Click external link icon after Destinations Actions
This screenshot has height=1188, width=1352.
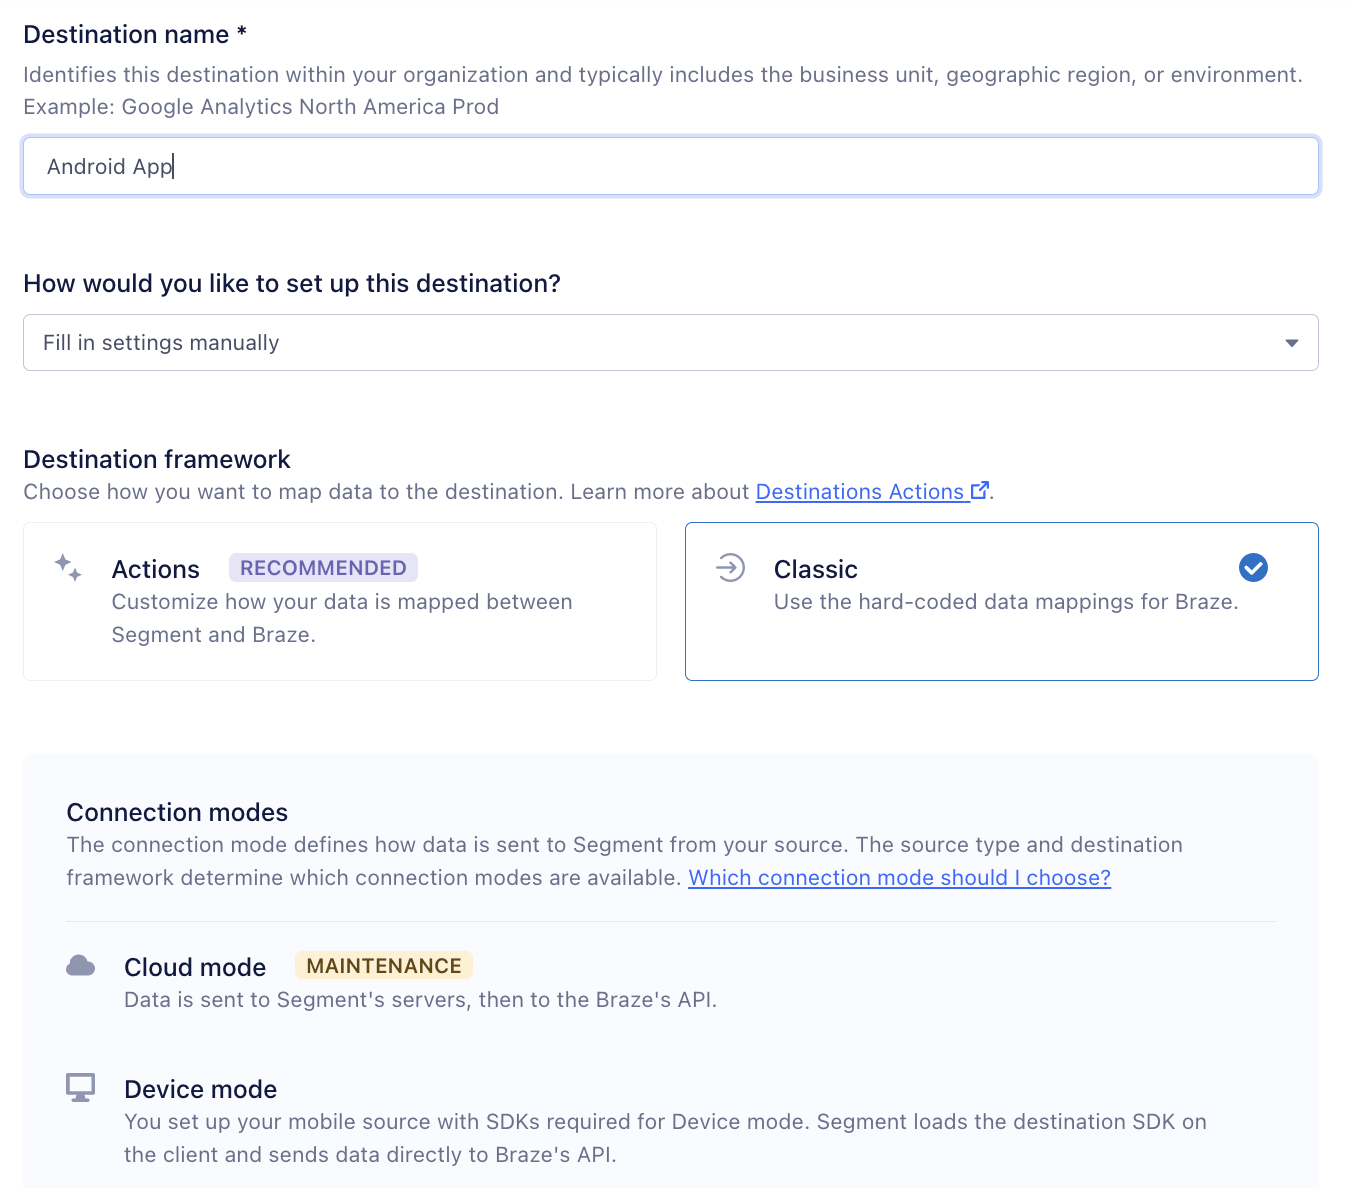(980, 490)
